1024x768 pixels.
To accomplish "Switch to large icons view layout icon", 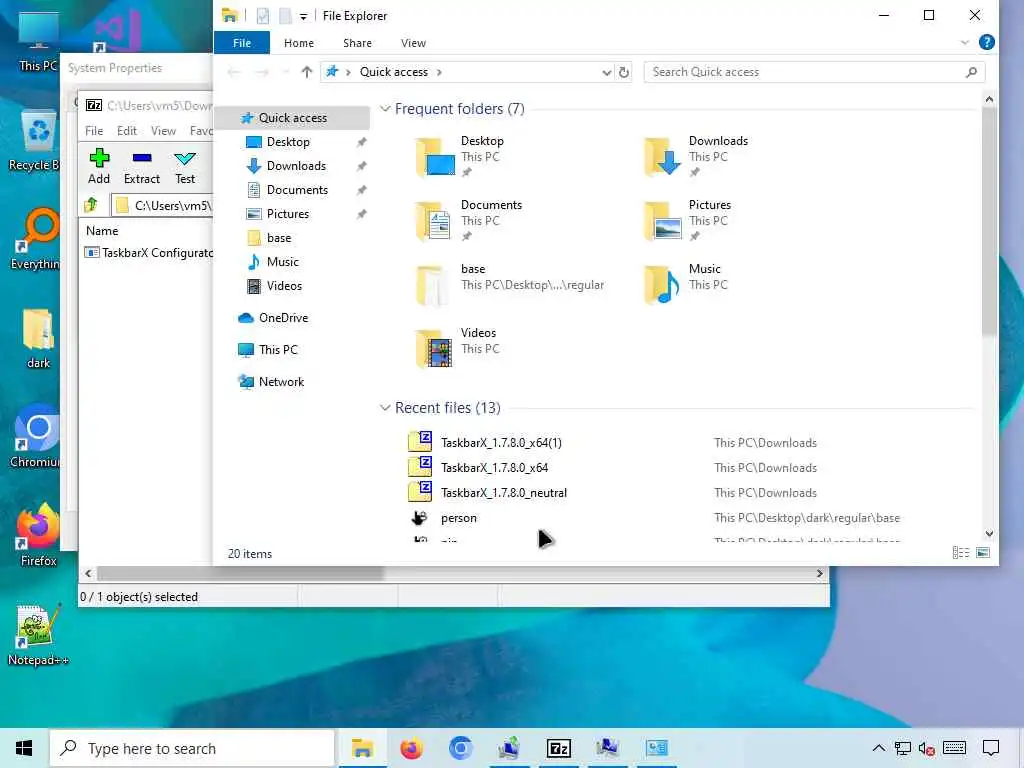I will (x=983, y=553).
